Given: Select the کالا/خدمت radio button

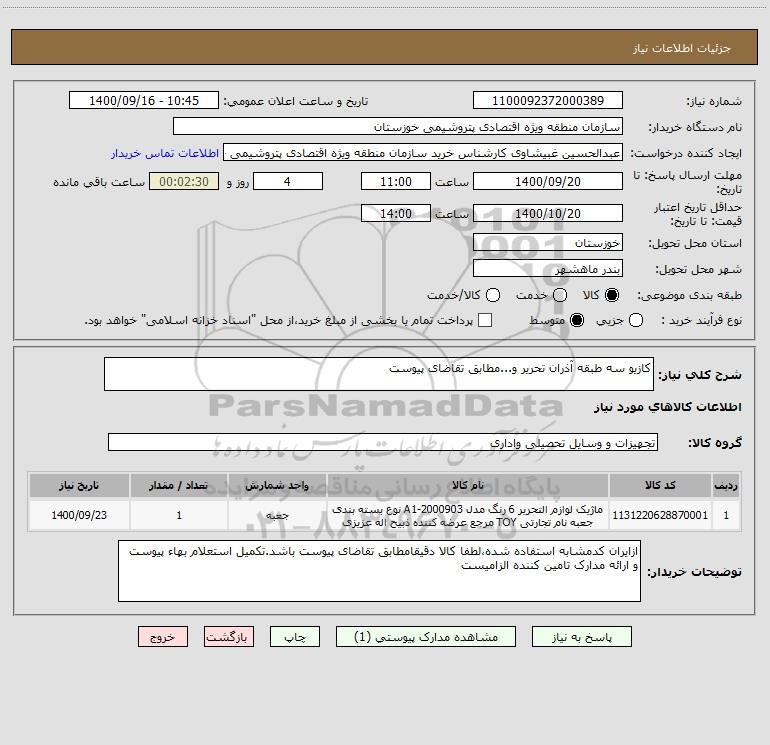Looking at the screenshot, I should pos(493,295).
